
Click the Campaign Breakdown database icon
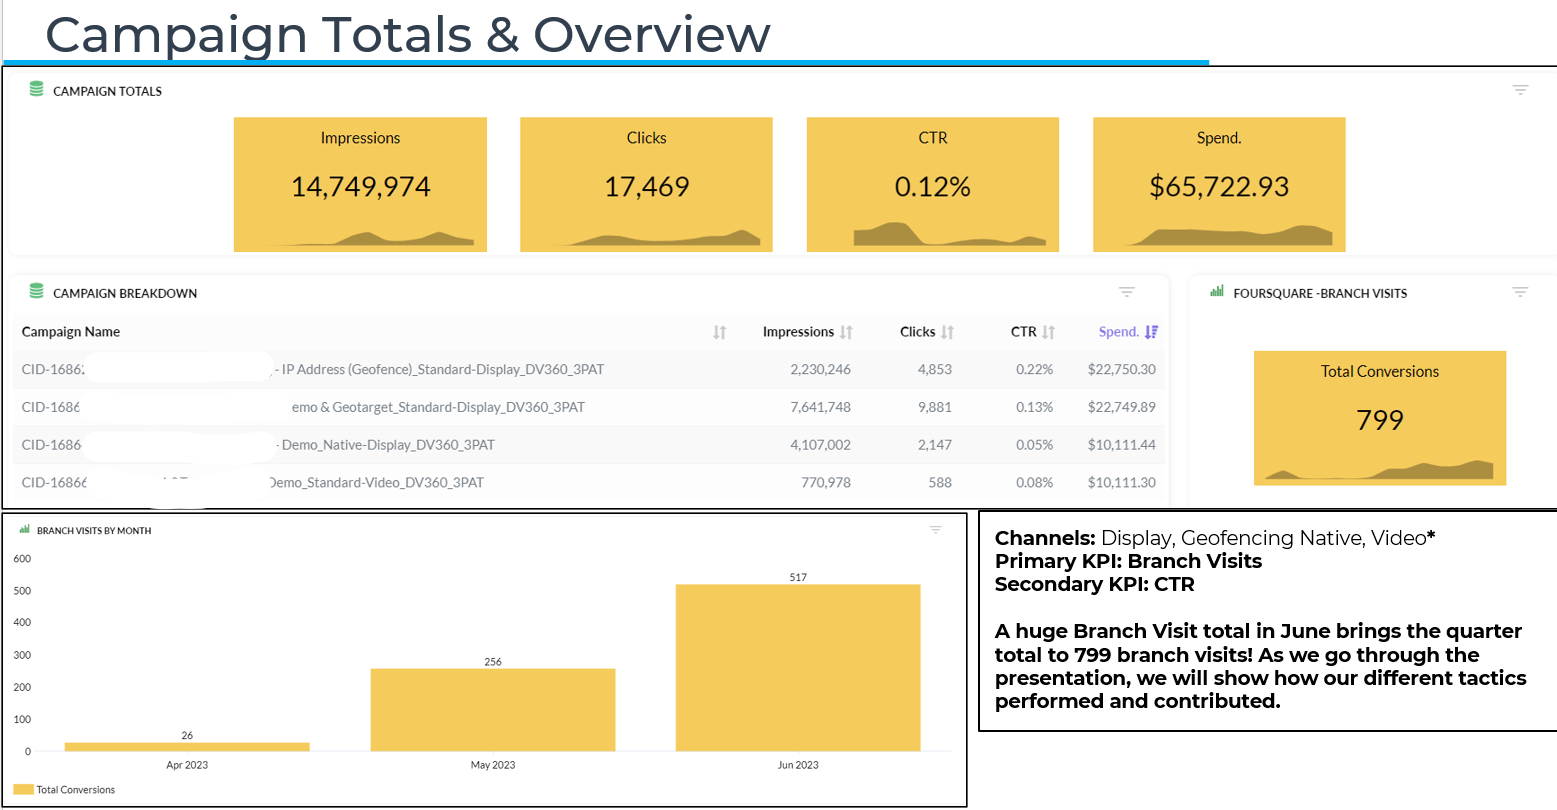click(37, 292)
